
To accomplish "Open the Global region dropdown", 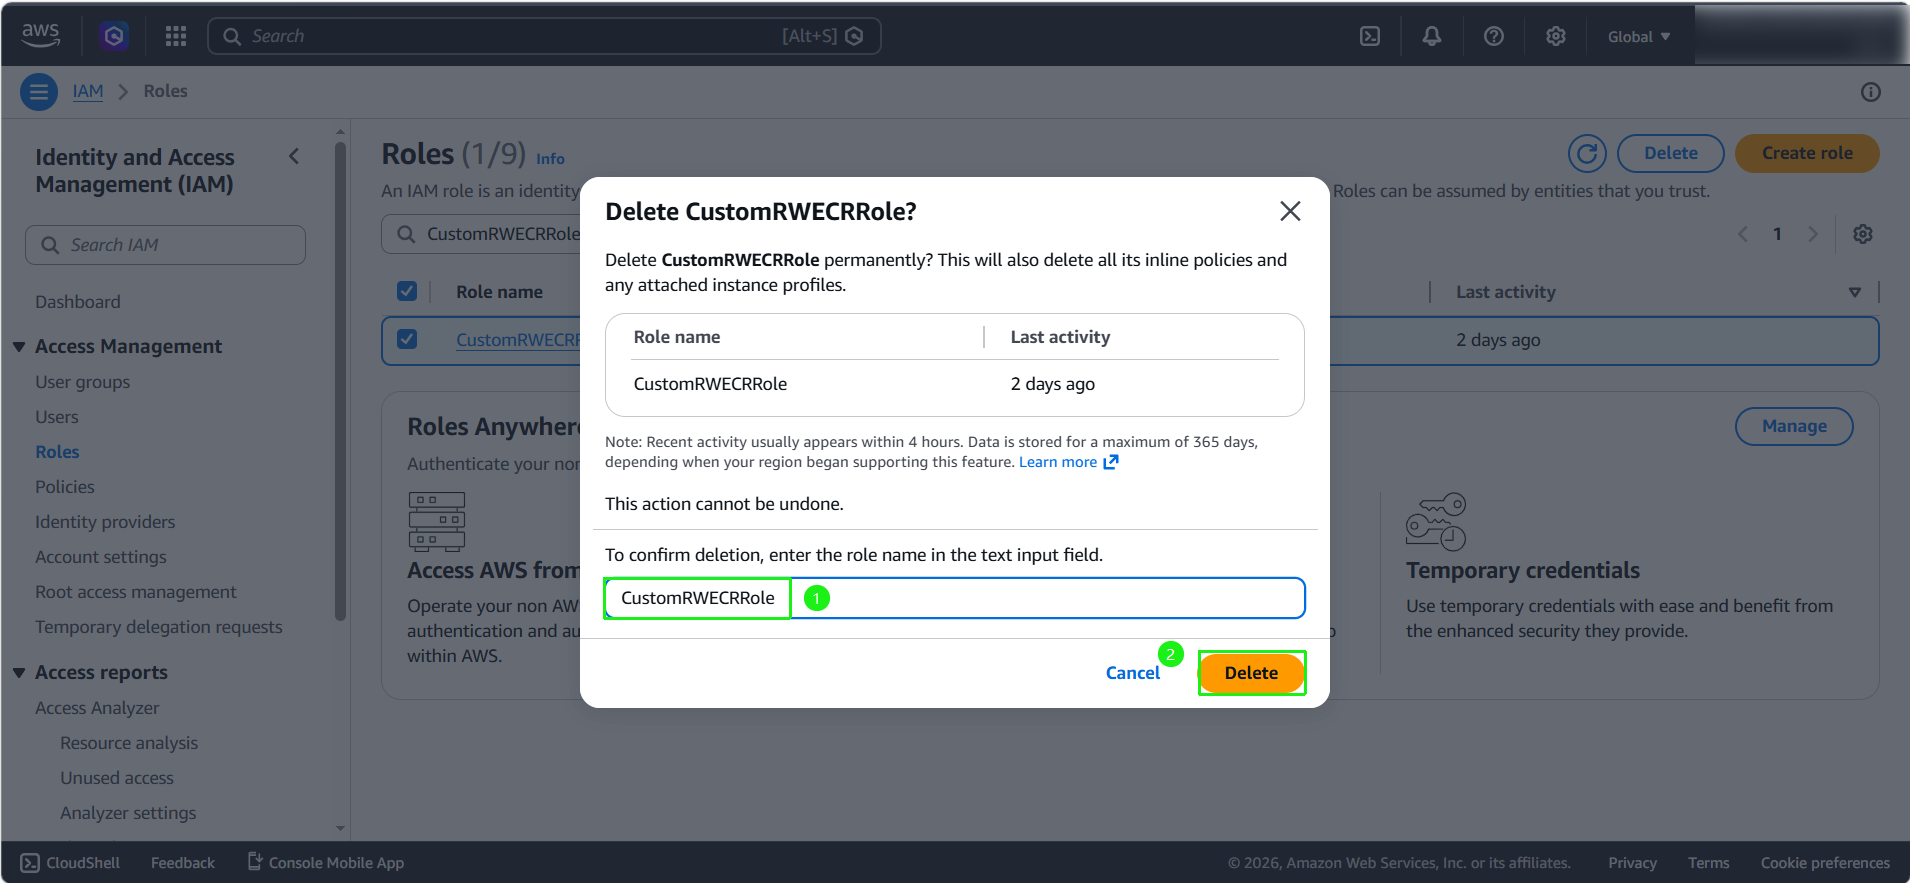I will click(x=1639, y=36).
